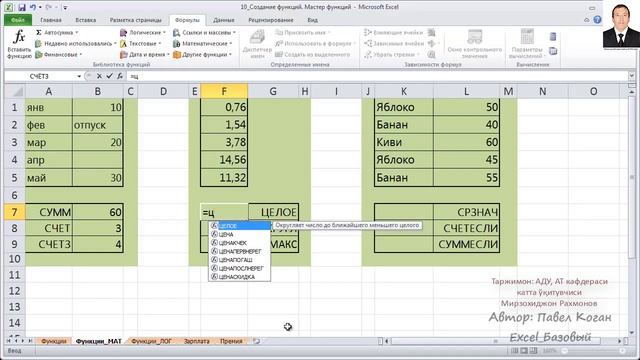Select row 7 header
Viewport: 640px width, 360px height.
tap(14, 212)
